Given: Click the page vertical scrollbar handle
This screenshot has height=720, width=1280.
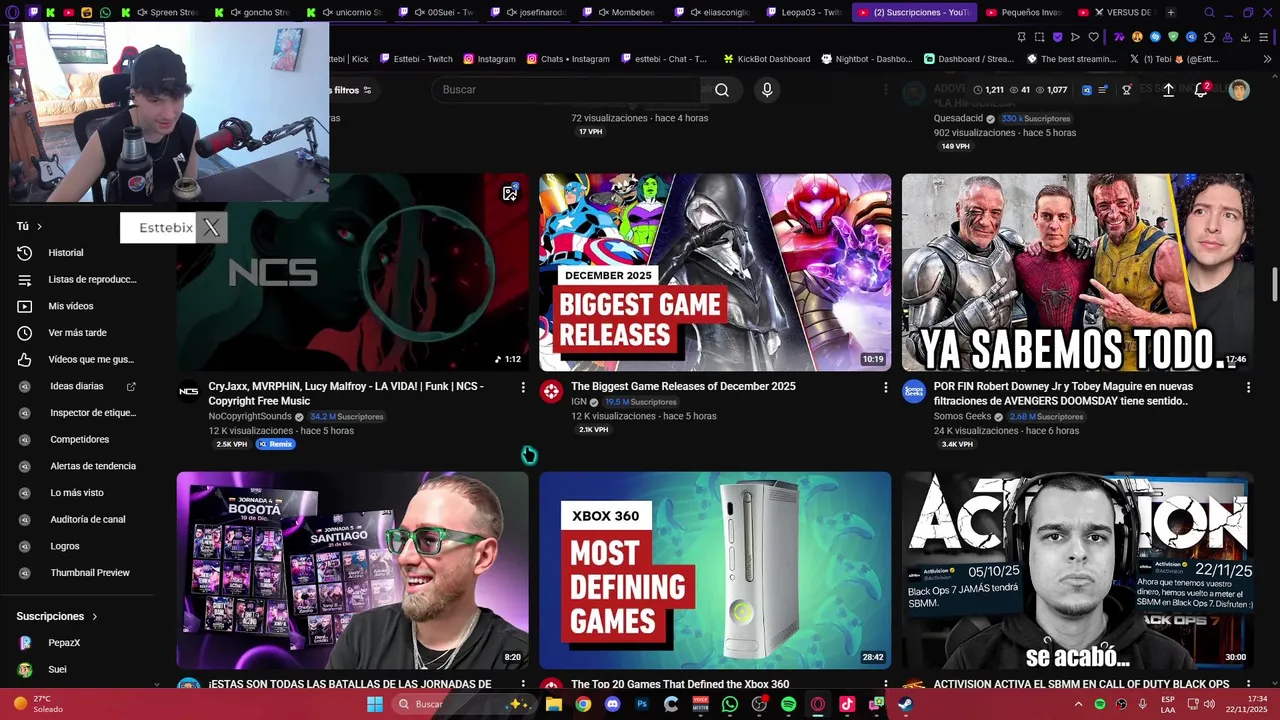Looking at the screenshot, I should pyautogui.click(x=1274, y=283).
